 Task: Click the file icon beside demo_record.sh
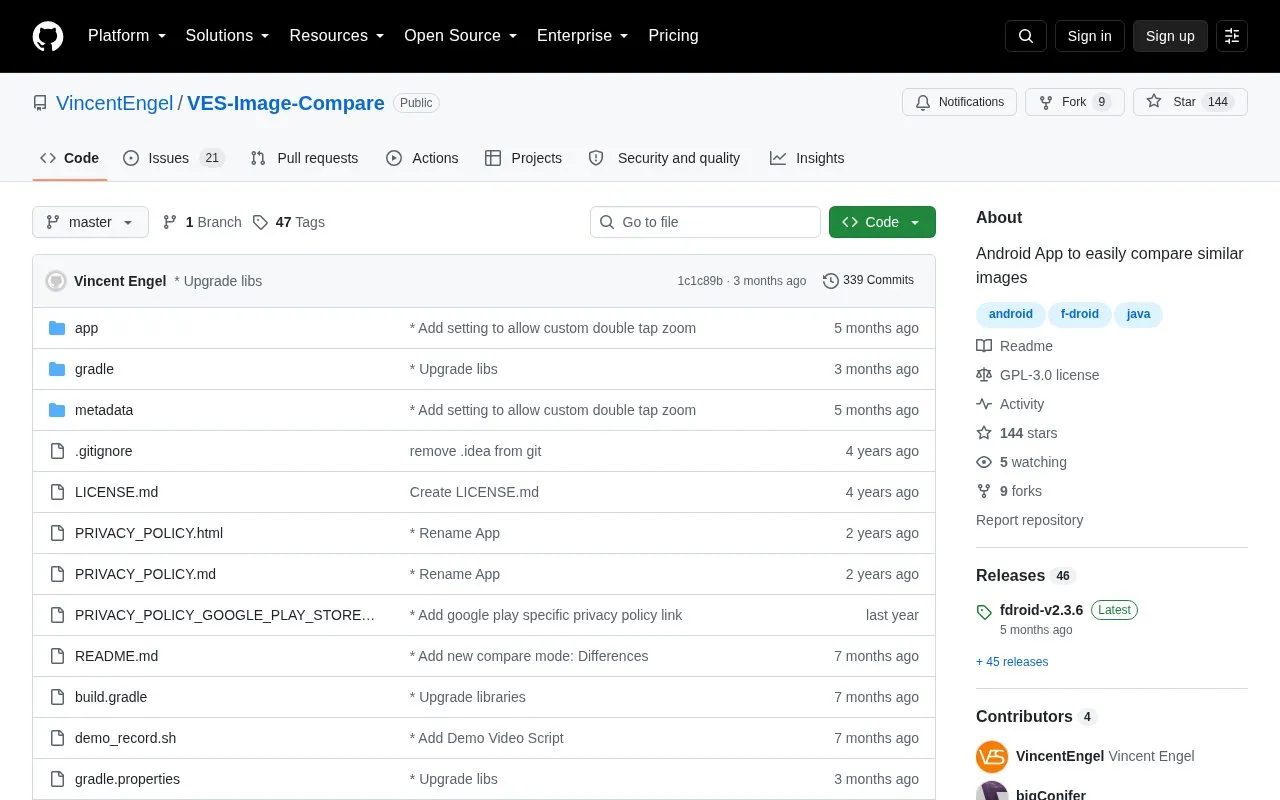[57, 738]
